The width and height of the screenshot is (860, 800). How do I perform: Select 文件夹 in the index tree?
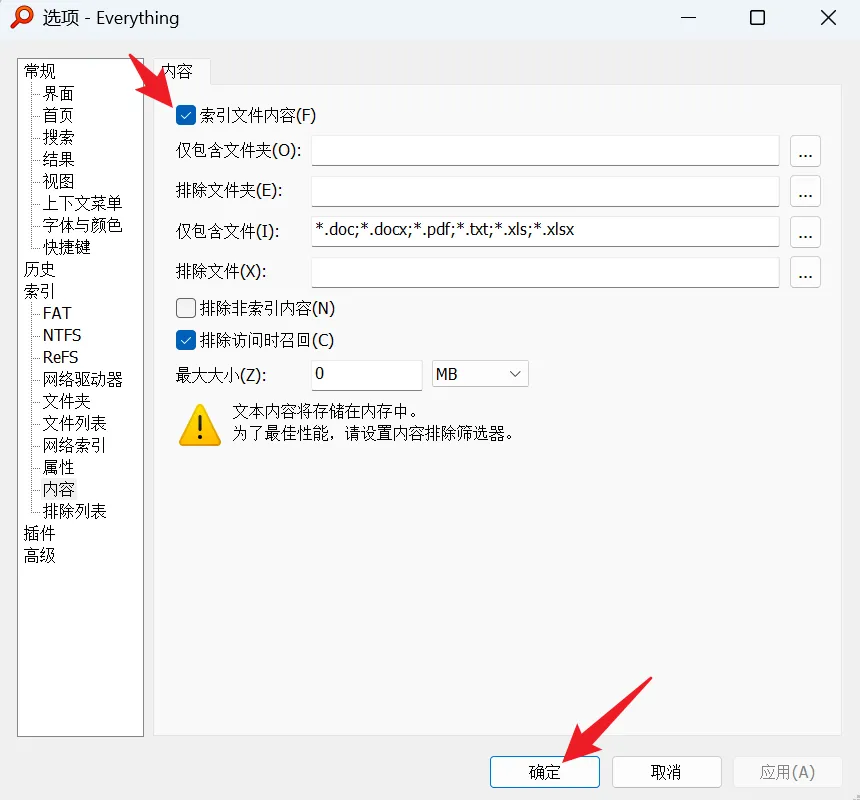(66, 401)
